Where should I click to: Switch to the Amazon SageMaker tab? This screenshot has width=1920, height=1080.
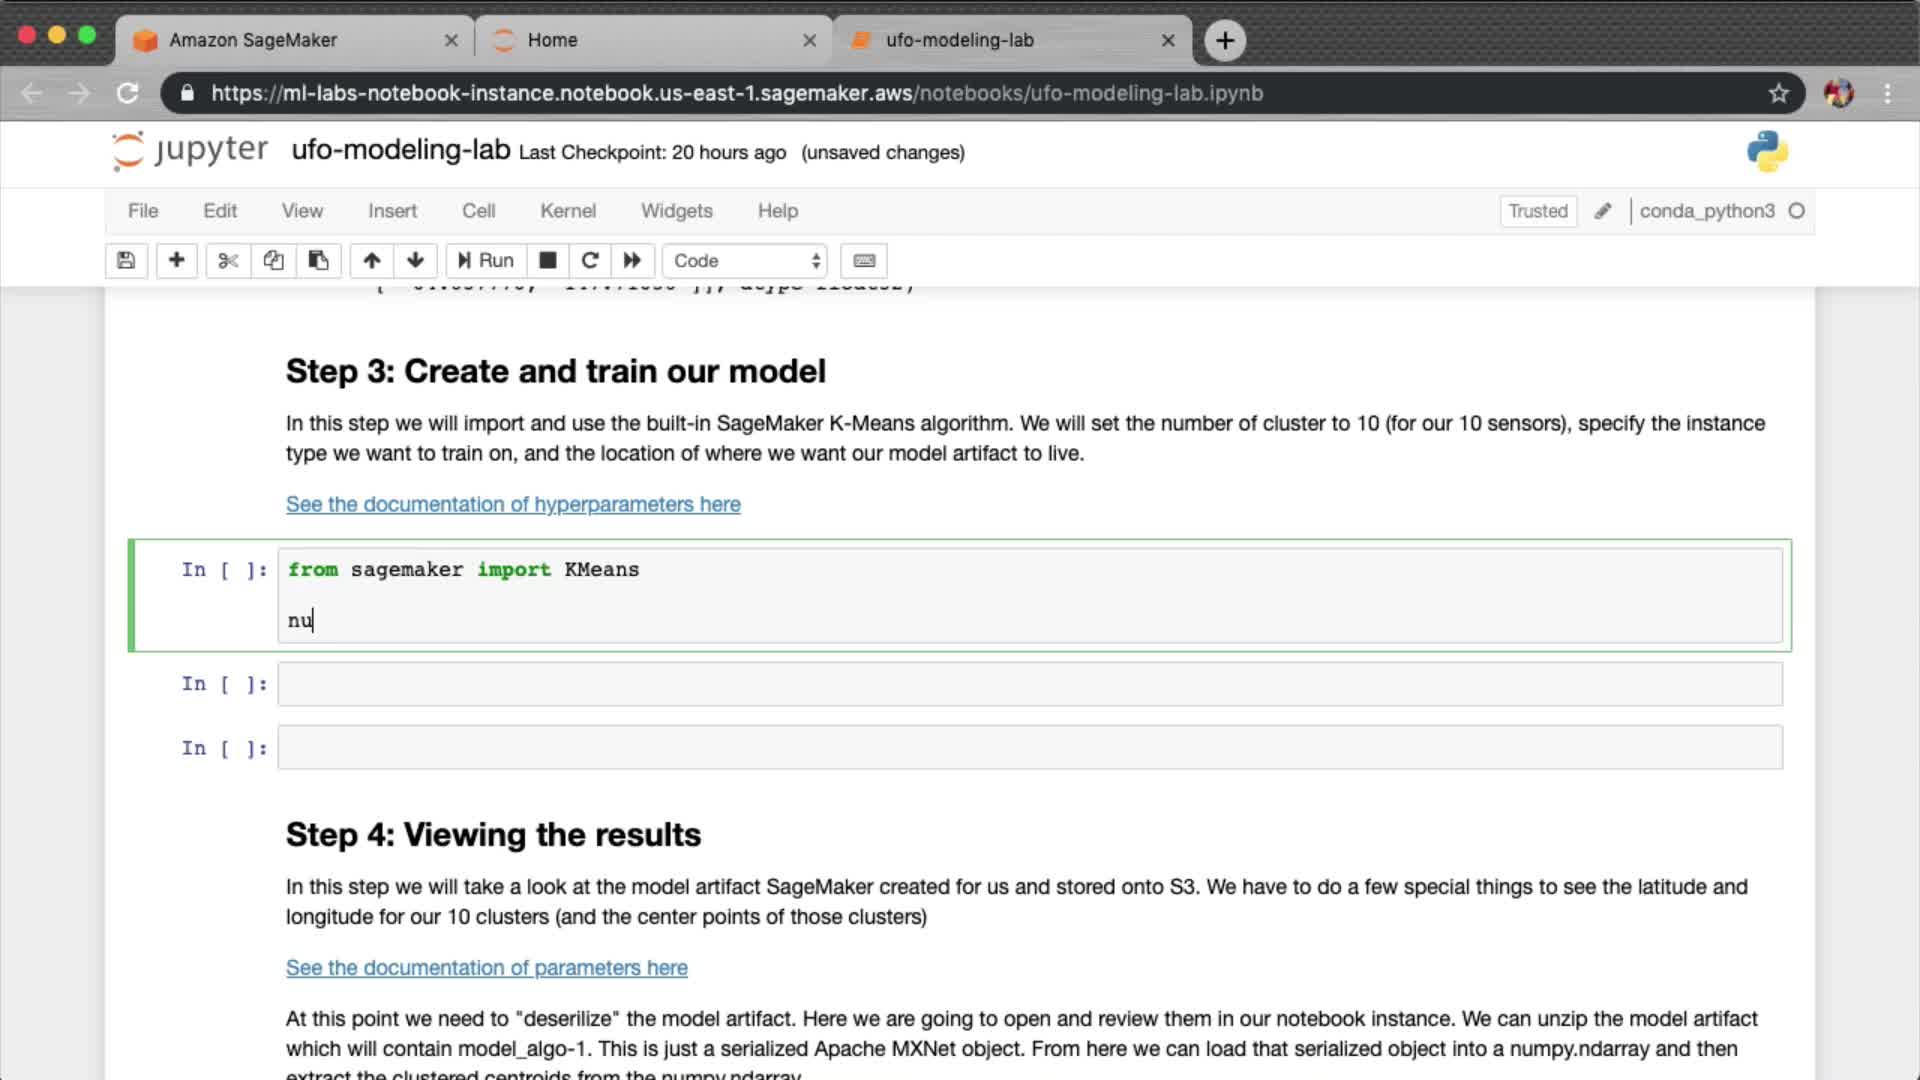pos(253,40)
